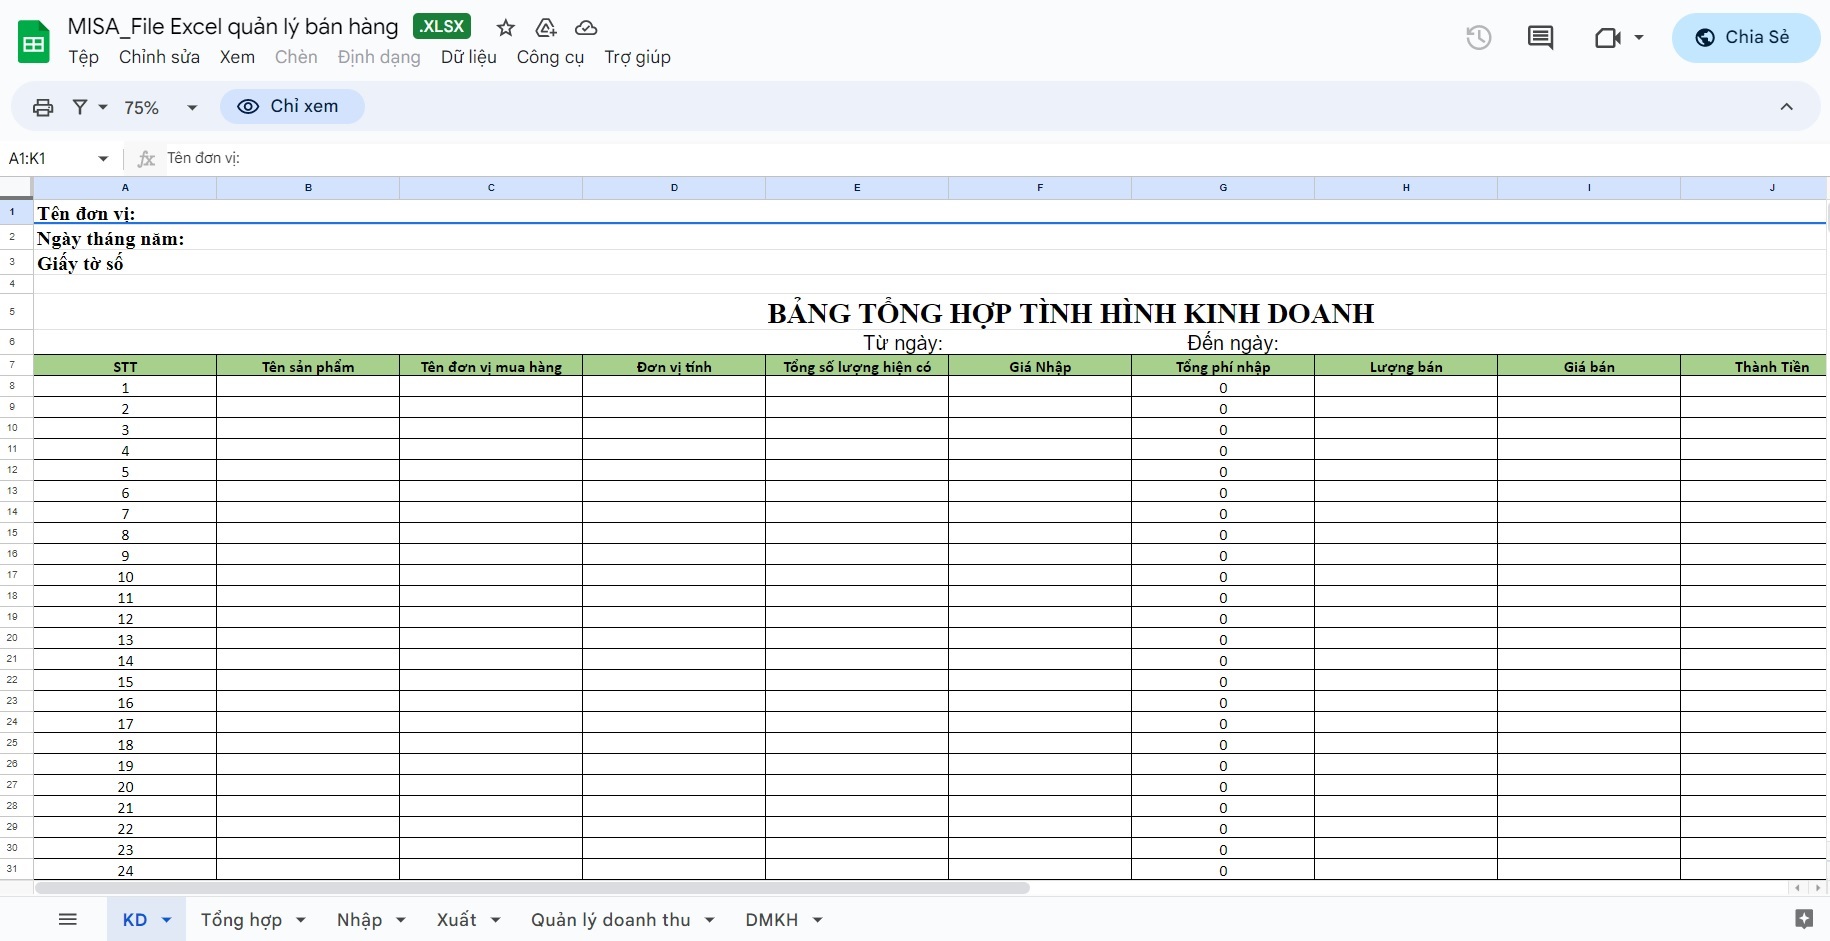The width and height of the screenshot is (1830, 941).
Task: Click the Google Sheets home icon
Action: pyautogui.click(x=34, y=42)
